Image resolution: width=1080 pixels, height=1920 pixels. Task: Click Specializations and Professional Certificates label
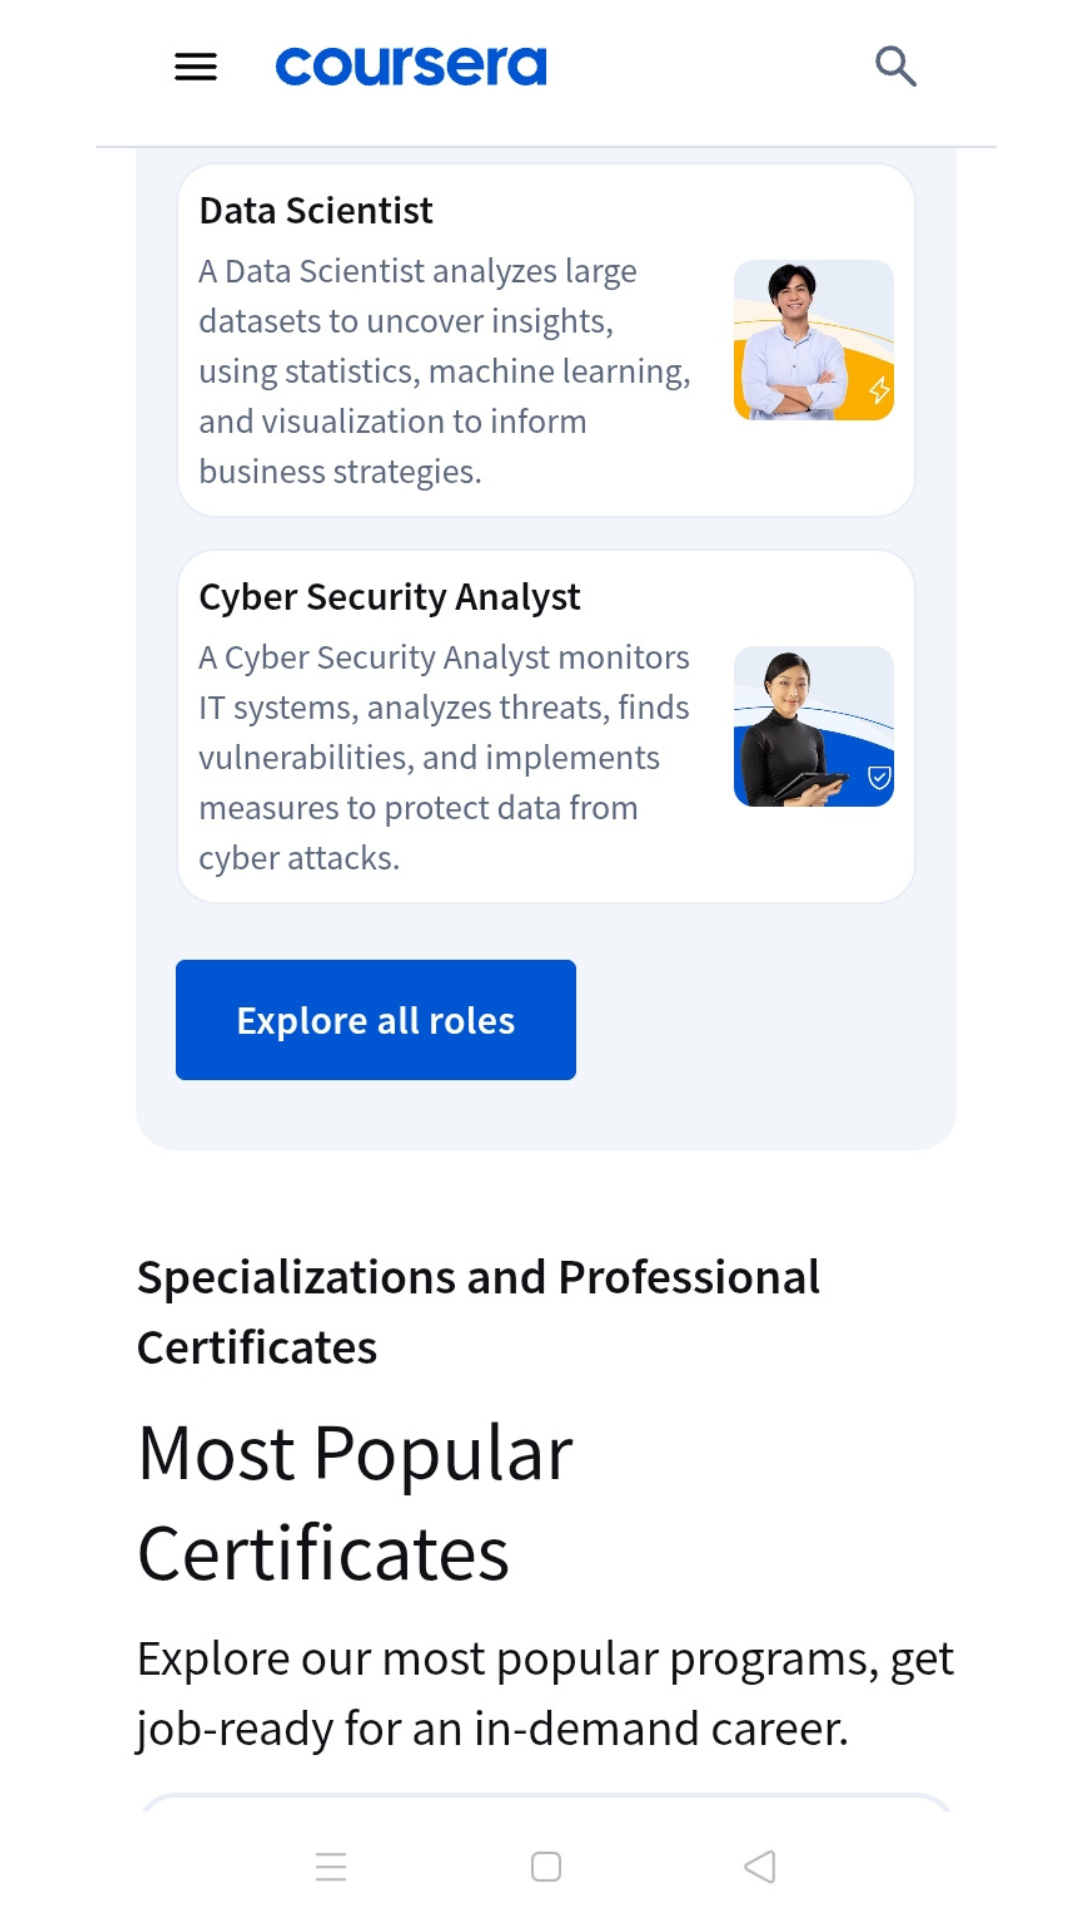pyautogui.click(x=478, y=1310)
